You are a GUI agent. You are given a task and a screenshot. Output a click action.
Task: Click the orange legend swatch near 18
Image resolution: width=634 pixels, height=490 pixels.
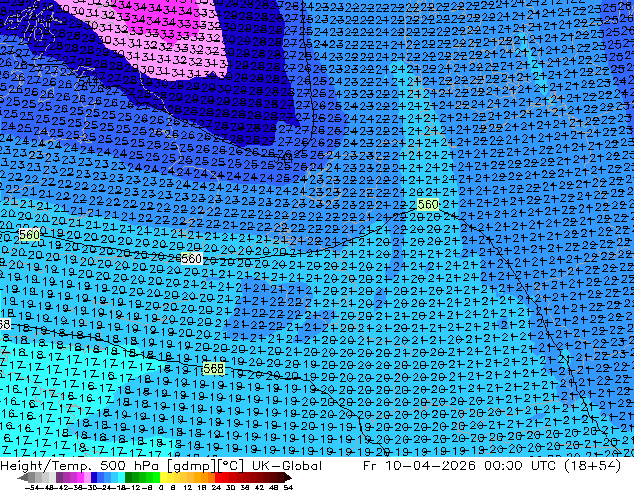click(205, 477)
